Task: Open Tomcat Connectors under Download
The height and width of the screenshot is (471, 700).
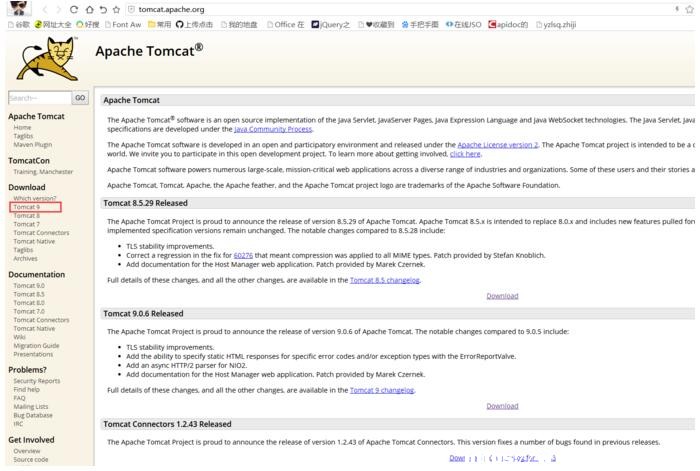Action: pos(41,233)
